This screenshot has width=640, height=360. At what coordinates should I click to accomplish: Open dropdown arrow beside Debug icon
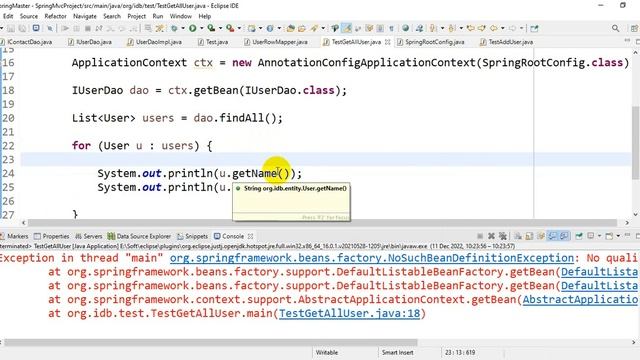(183, 28)
